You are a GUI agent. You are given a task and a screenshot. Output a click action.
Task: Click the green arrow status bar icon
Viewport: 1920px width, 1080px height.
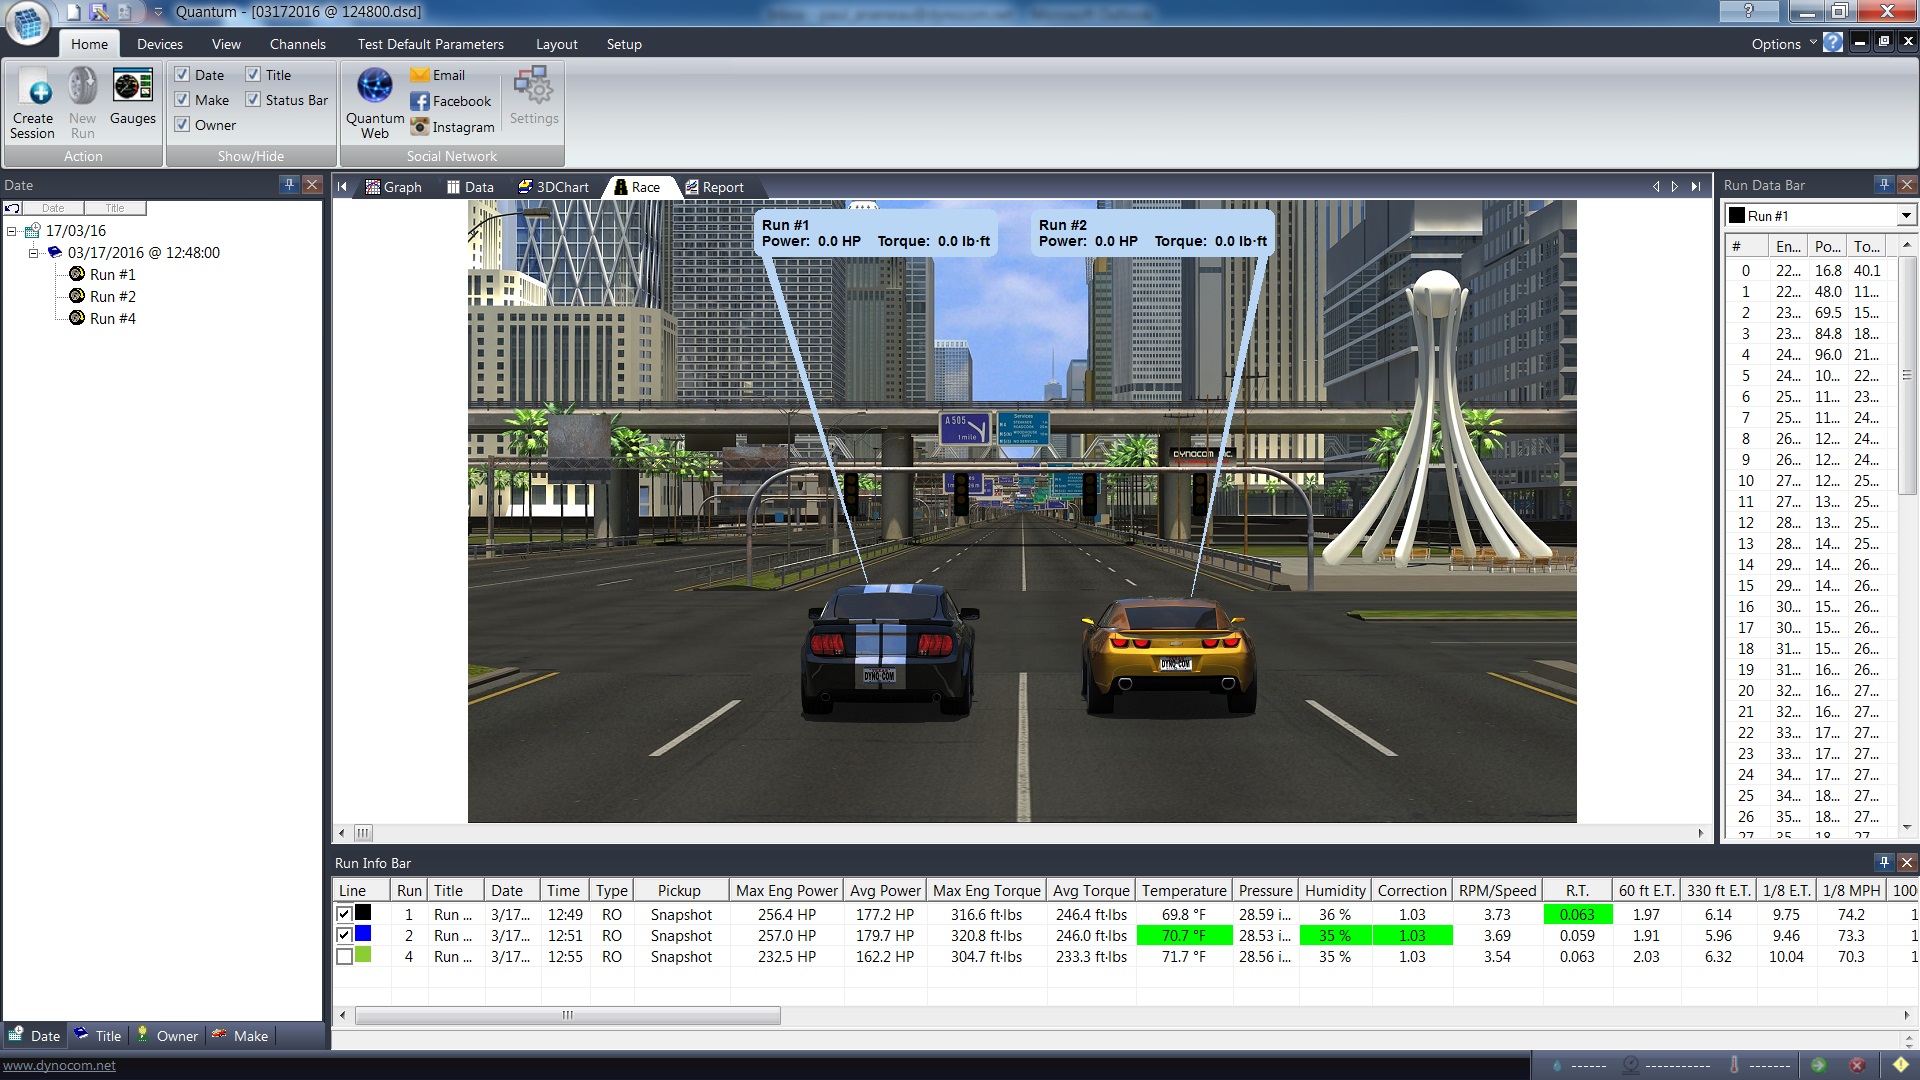pos(1818,1065)
